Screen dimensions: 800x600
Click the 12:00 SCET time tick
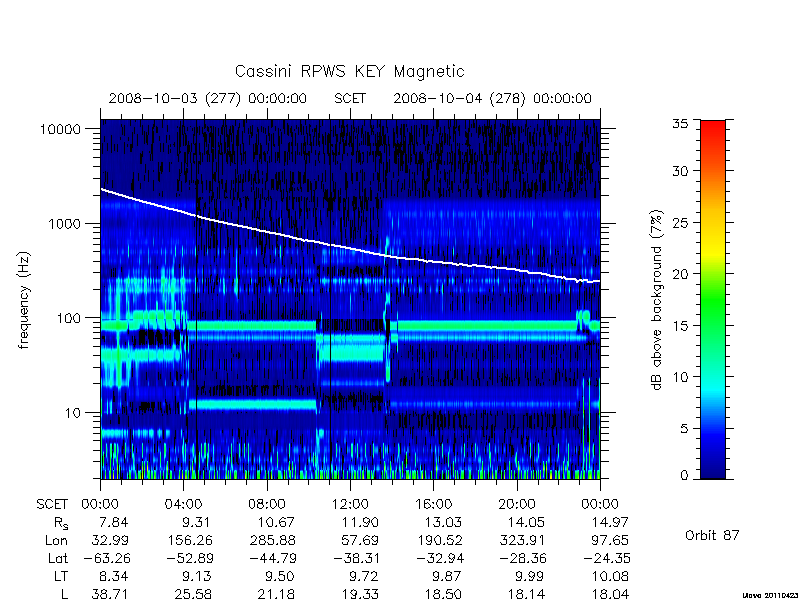tap(350, 505)
